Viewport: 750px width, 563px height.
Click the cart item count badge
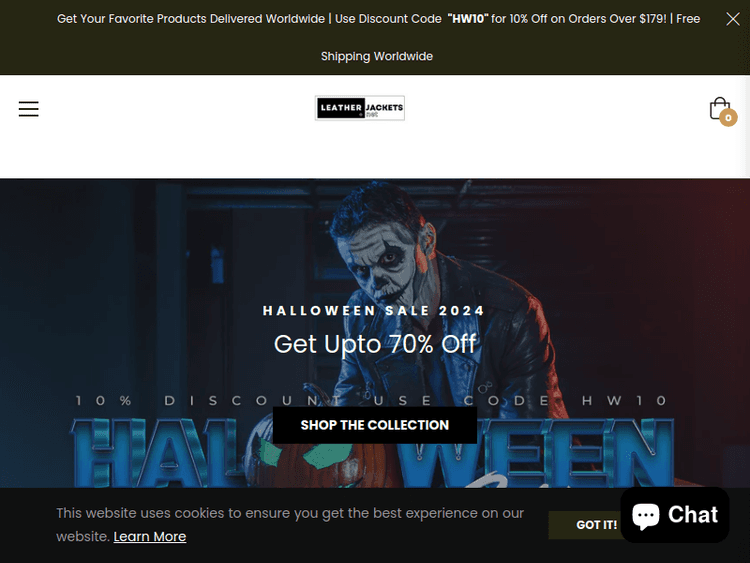point(728,118)
